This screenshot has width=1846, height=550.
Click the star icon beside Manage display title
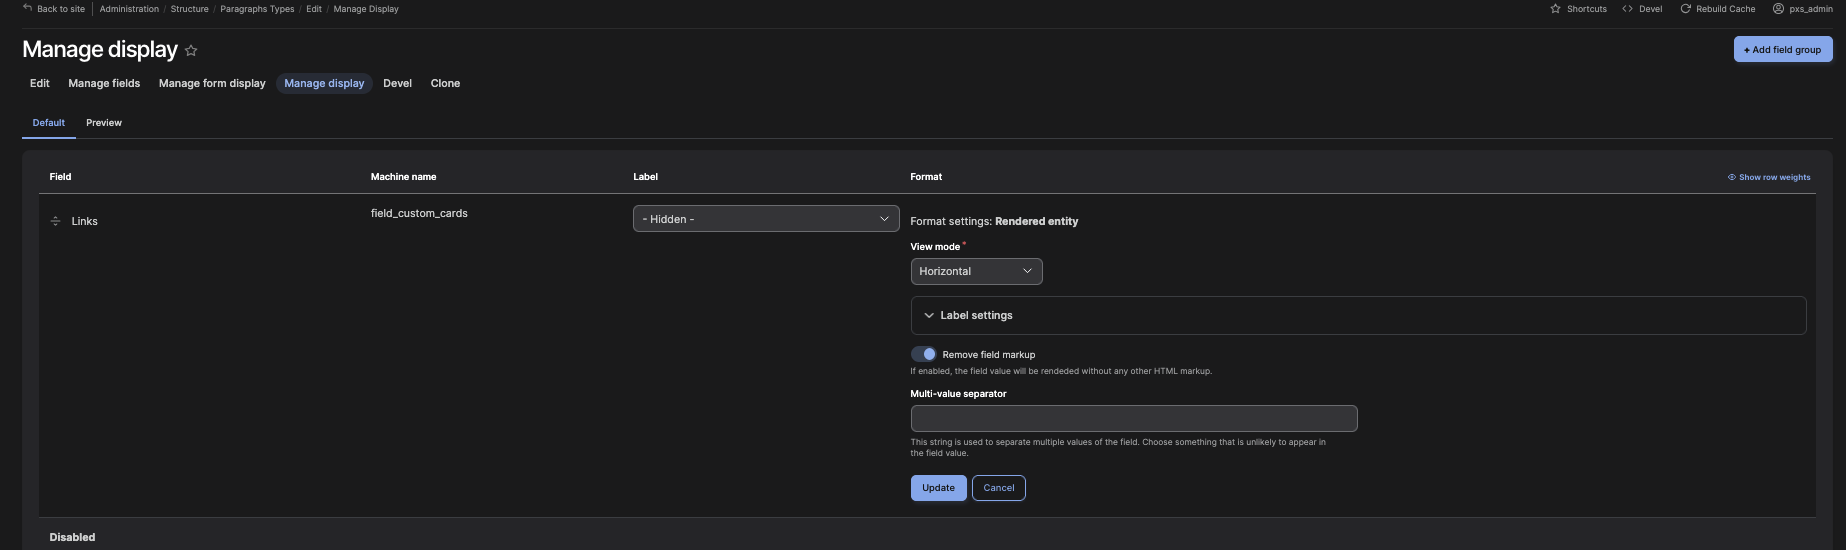(x=191, y=50)
